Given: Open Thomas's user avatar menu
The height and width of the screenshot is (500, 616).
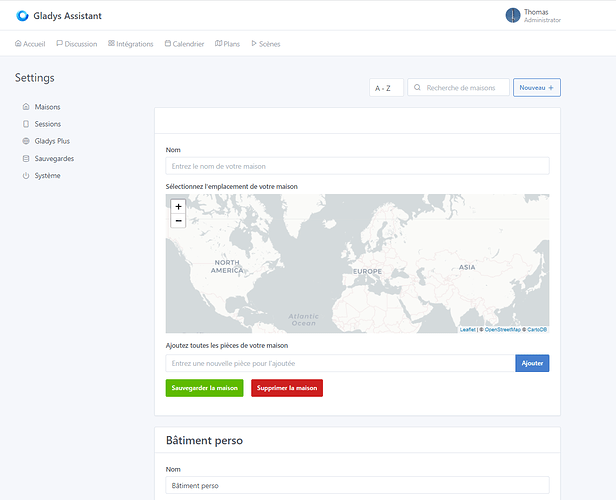Looking at the screenshot, I should click(x=513, y=15).
